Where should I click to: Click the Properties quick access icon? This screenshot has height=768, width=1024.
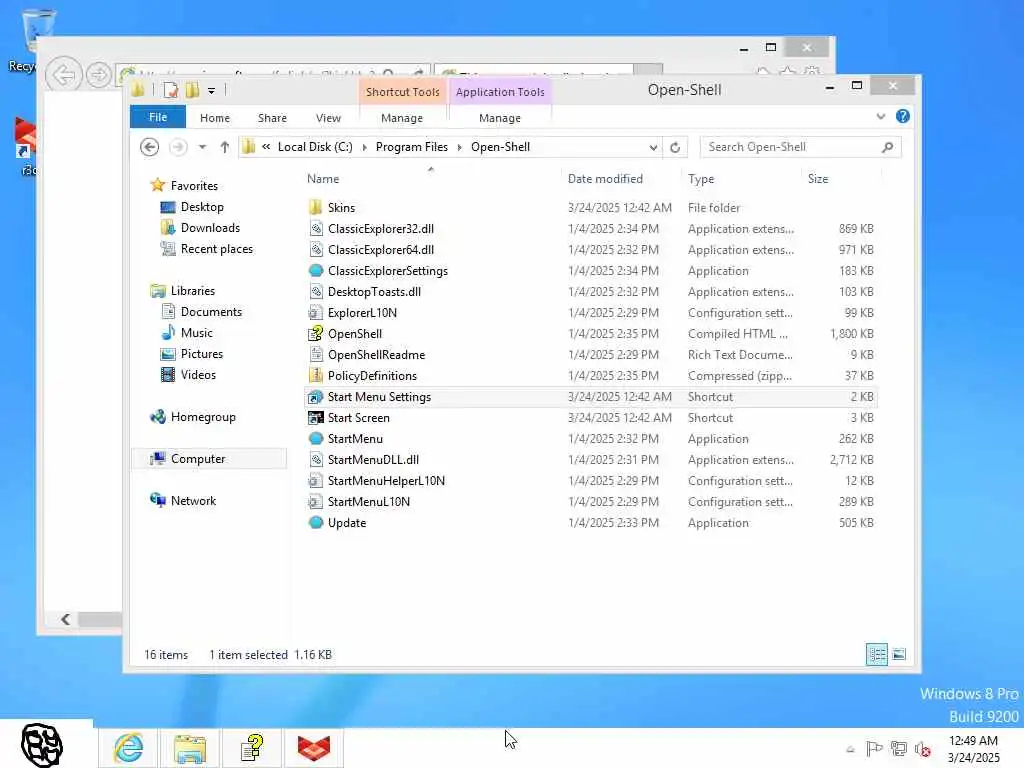pyautogui.click(x=170, y=90)
